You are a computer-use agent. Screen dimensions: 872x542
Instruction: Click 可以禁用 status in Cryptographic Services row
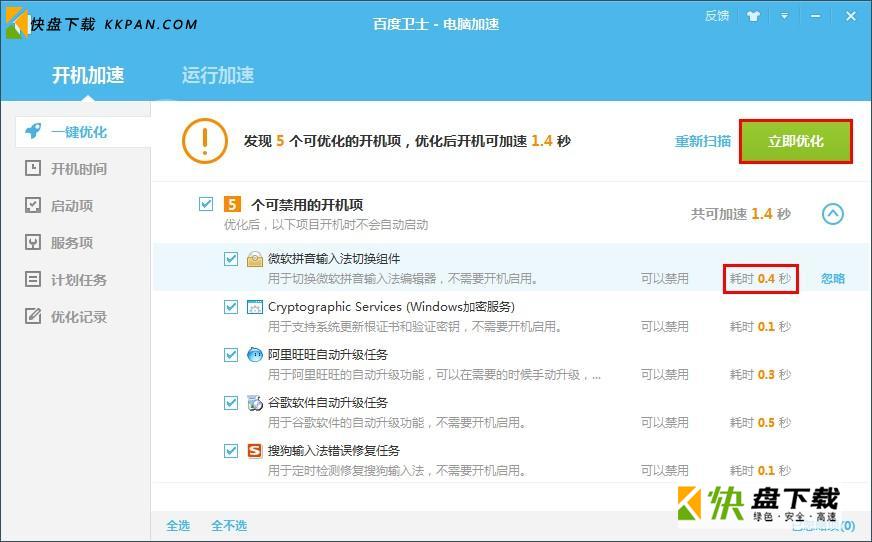[x=665, y=326]
